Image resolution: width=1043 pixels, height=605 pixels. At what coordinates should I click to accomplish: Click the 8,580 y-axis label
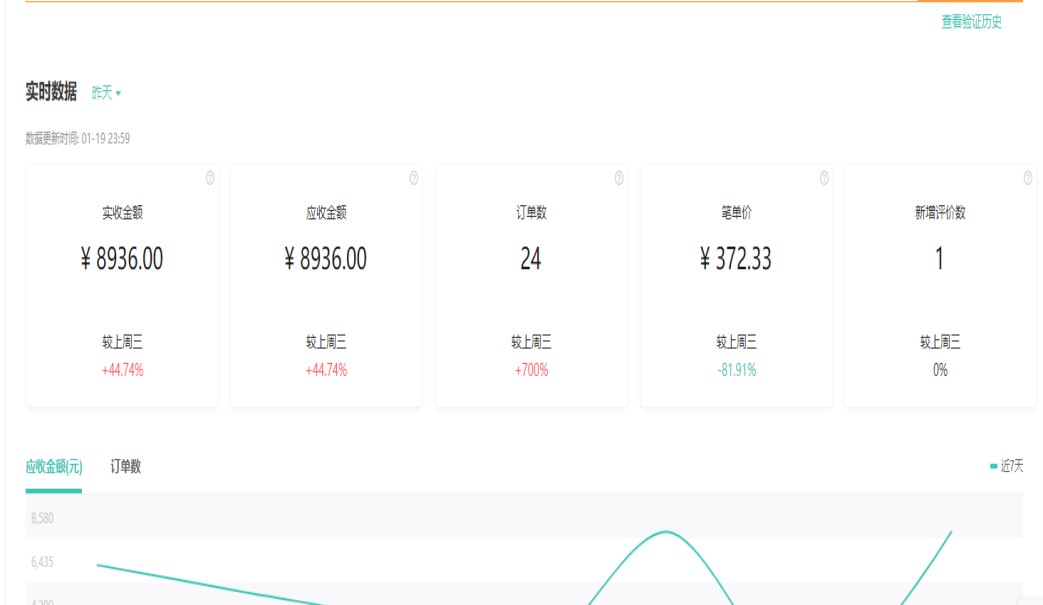(42, 518)
